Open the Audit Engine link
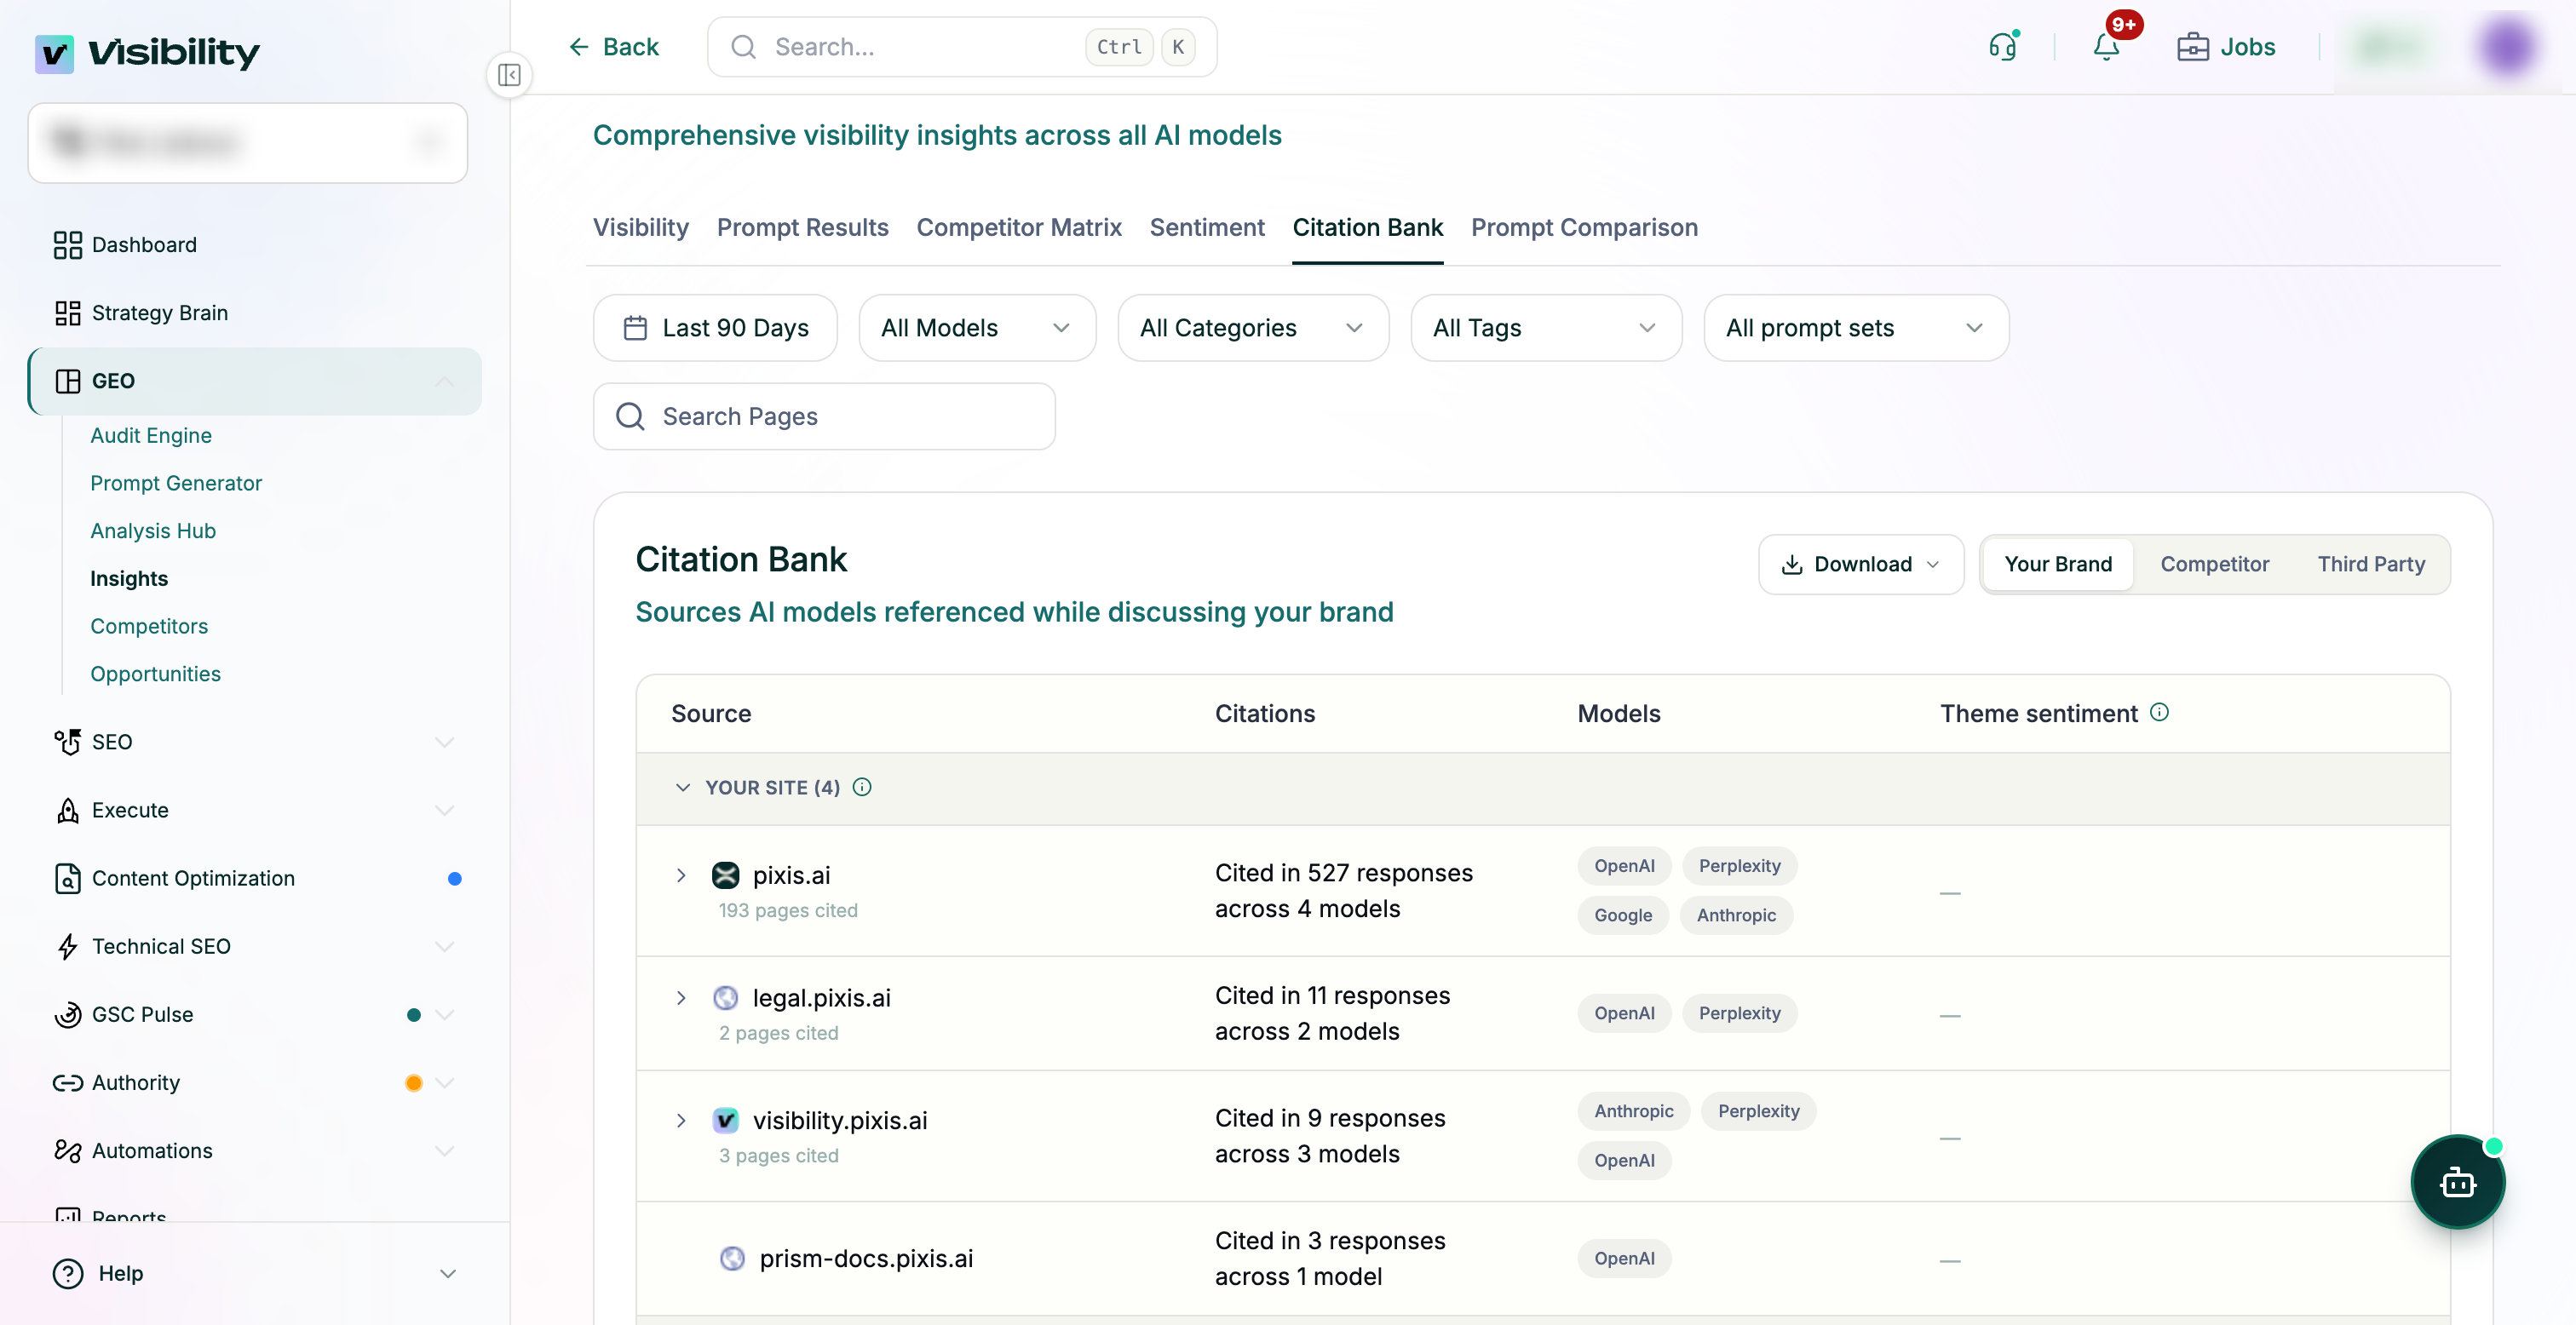Viewport: 2576px width, 1325px height. click(151, 436)
